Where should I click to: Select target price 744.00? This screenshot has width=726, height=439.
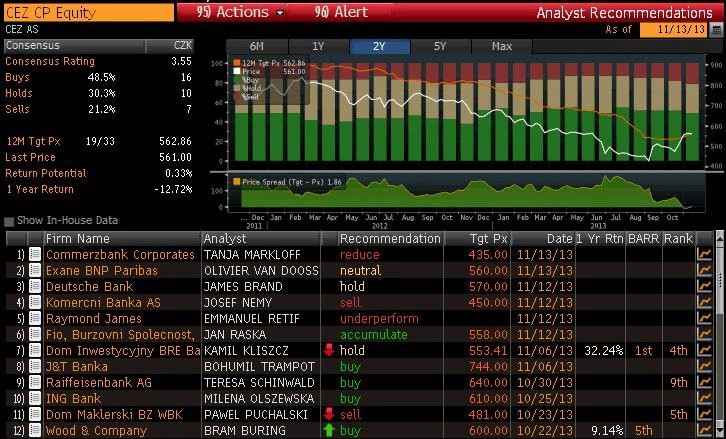coord(488,367)
